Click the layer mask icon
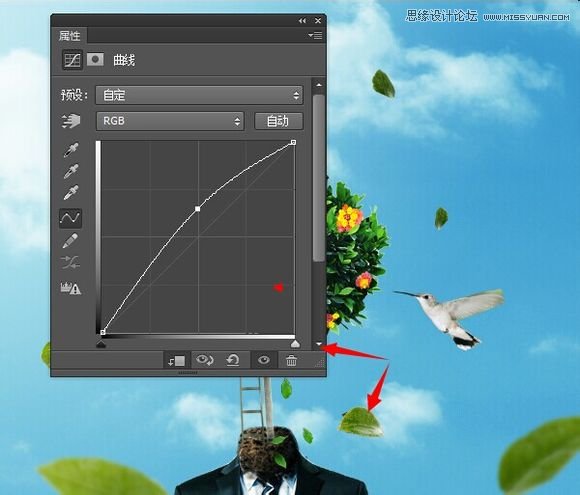The width and height of the screenshot is (580, 495). point(95,60)
